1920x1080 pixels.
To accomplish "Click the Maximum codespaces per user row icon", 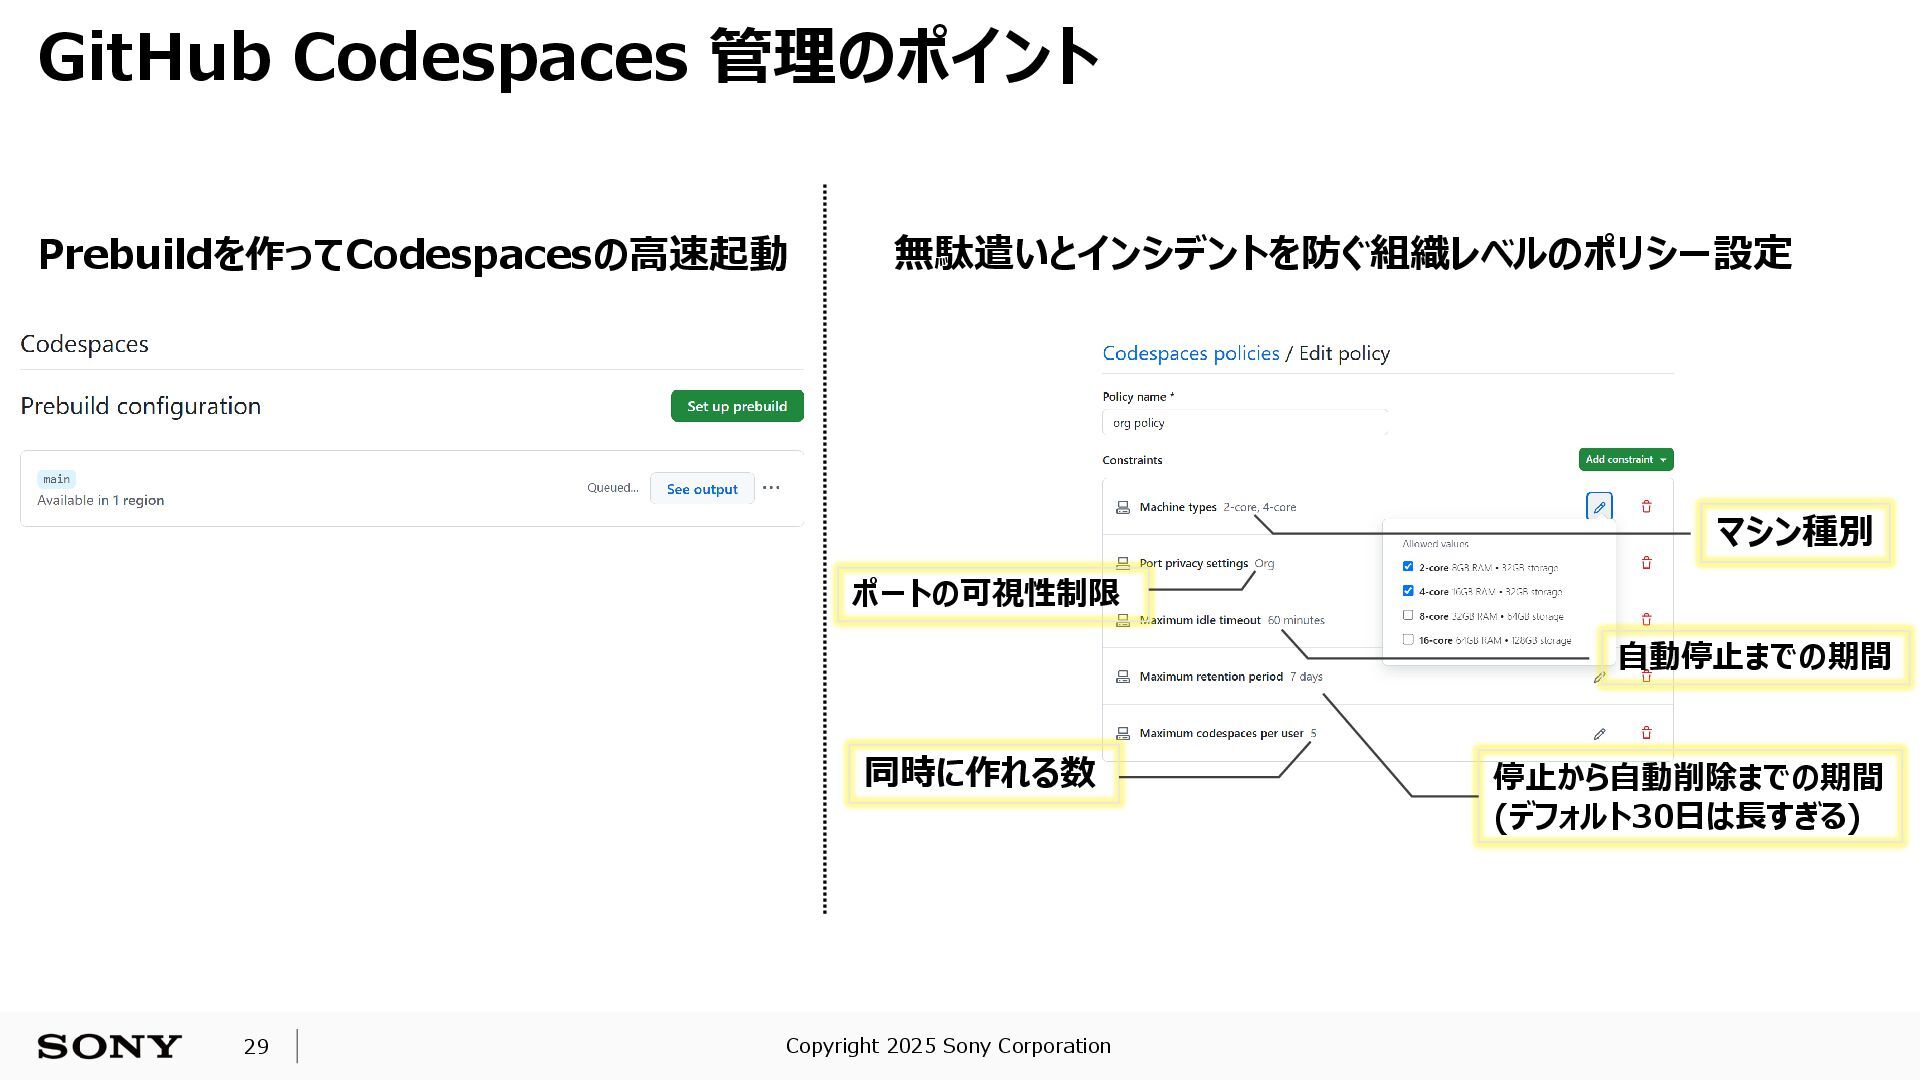I will pyautogui.click(x=1122, y=733).
